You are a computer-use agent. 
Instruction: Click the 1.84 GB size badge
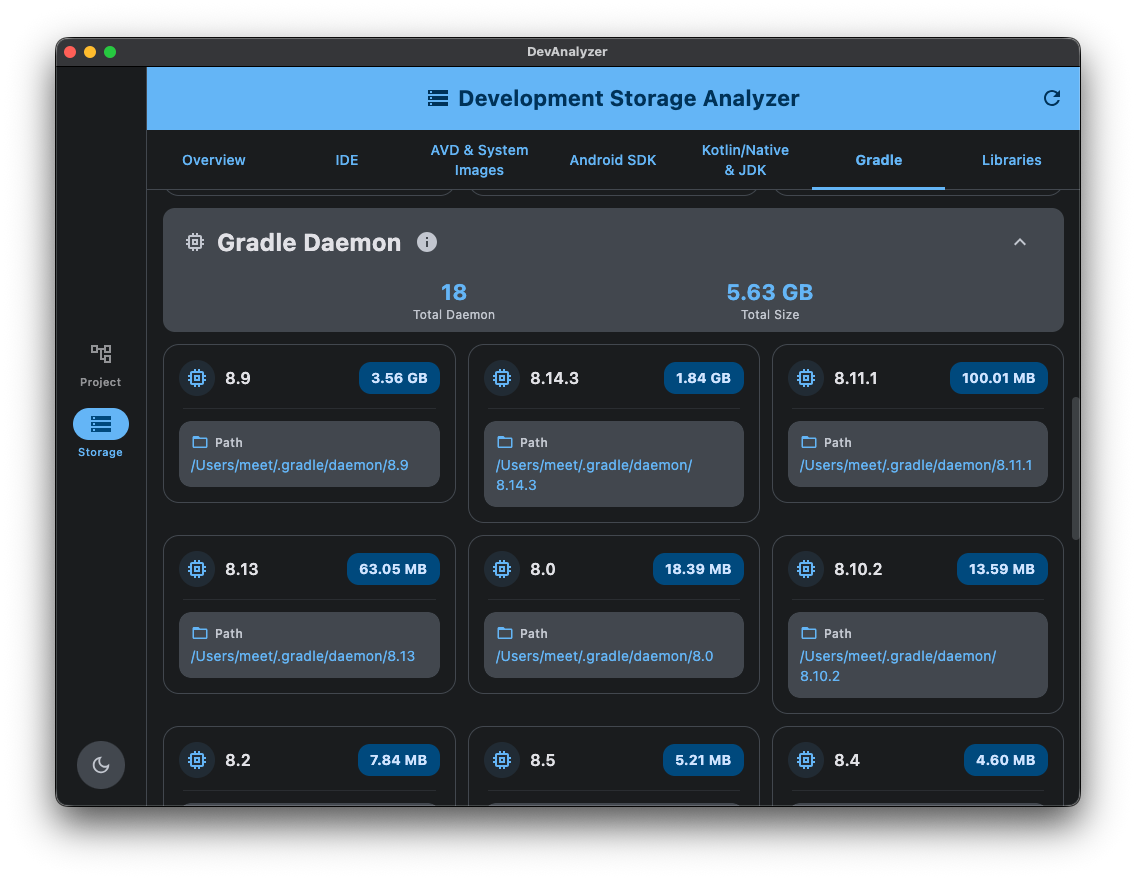pyautogui.click(x=703, y=378)
